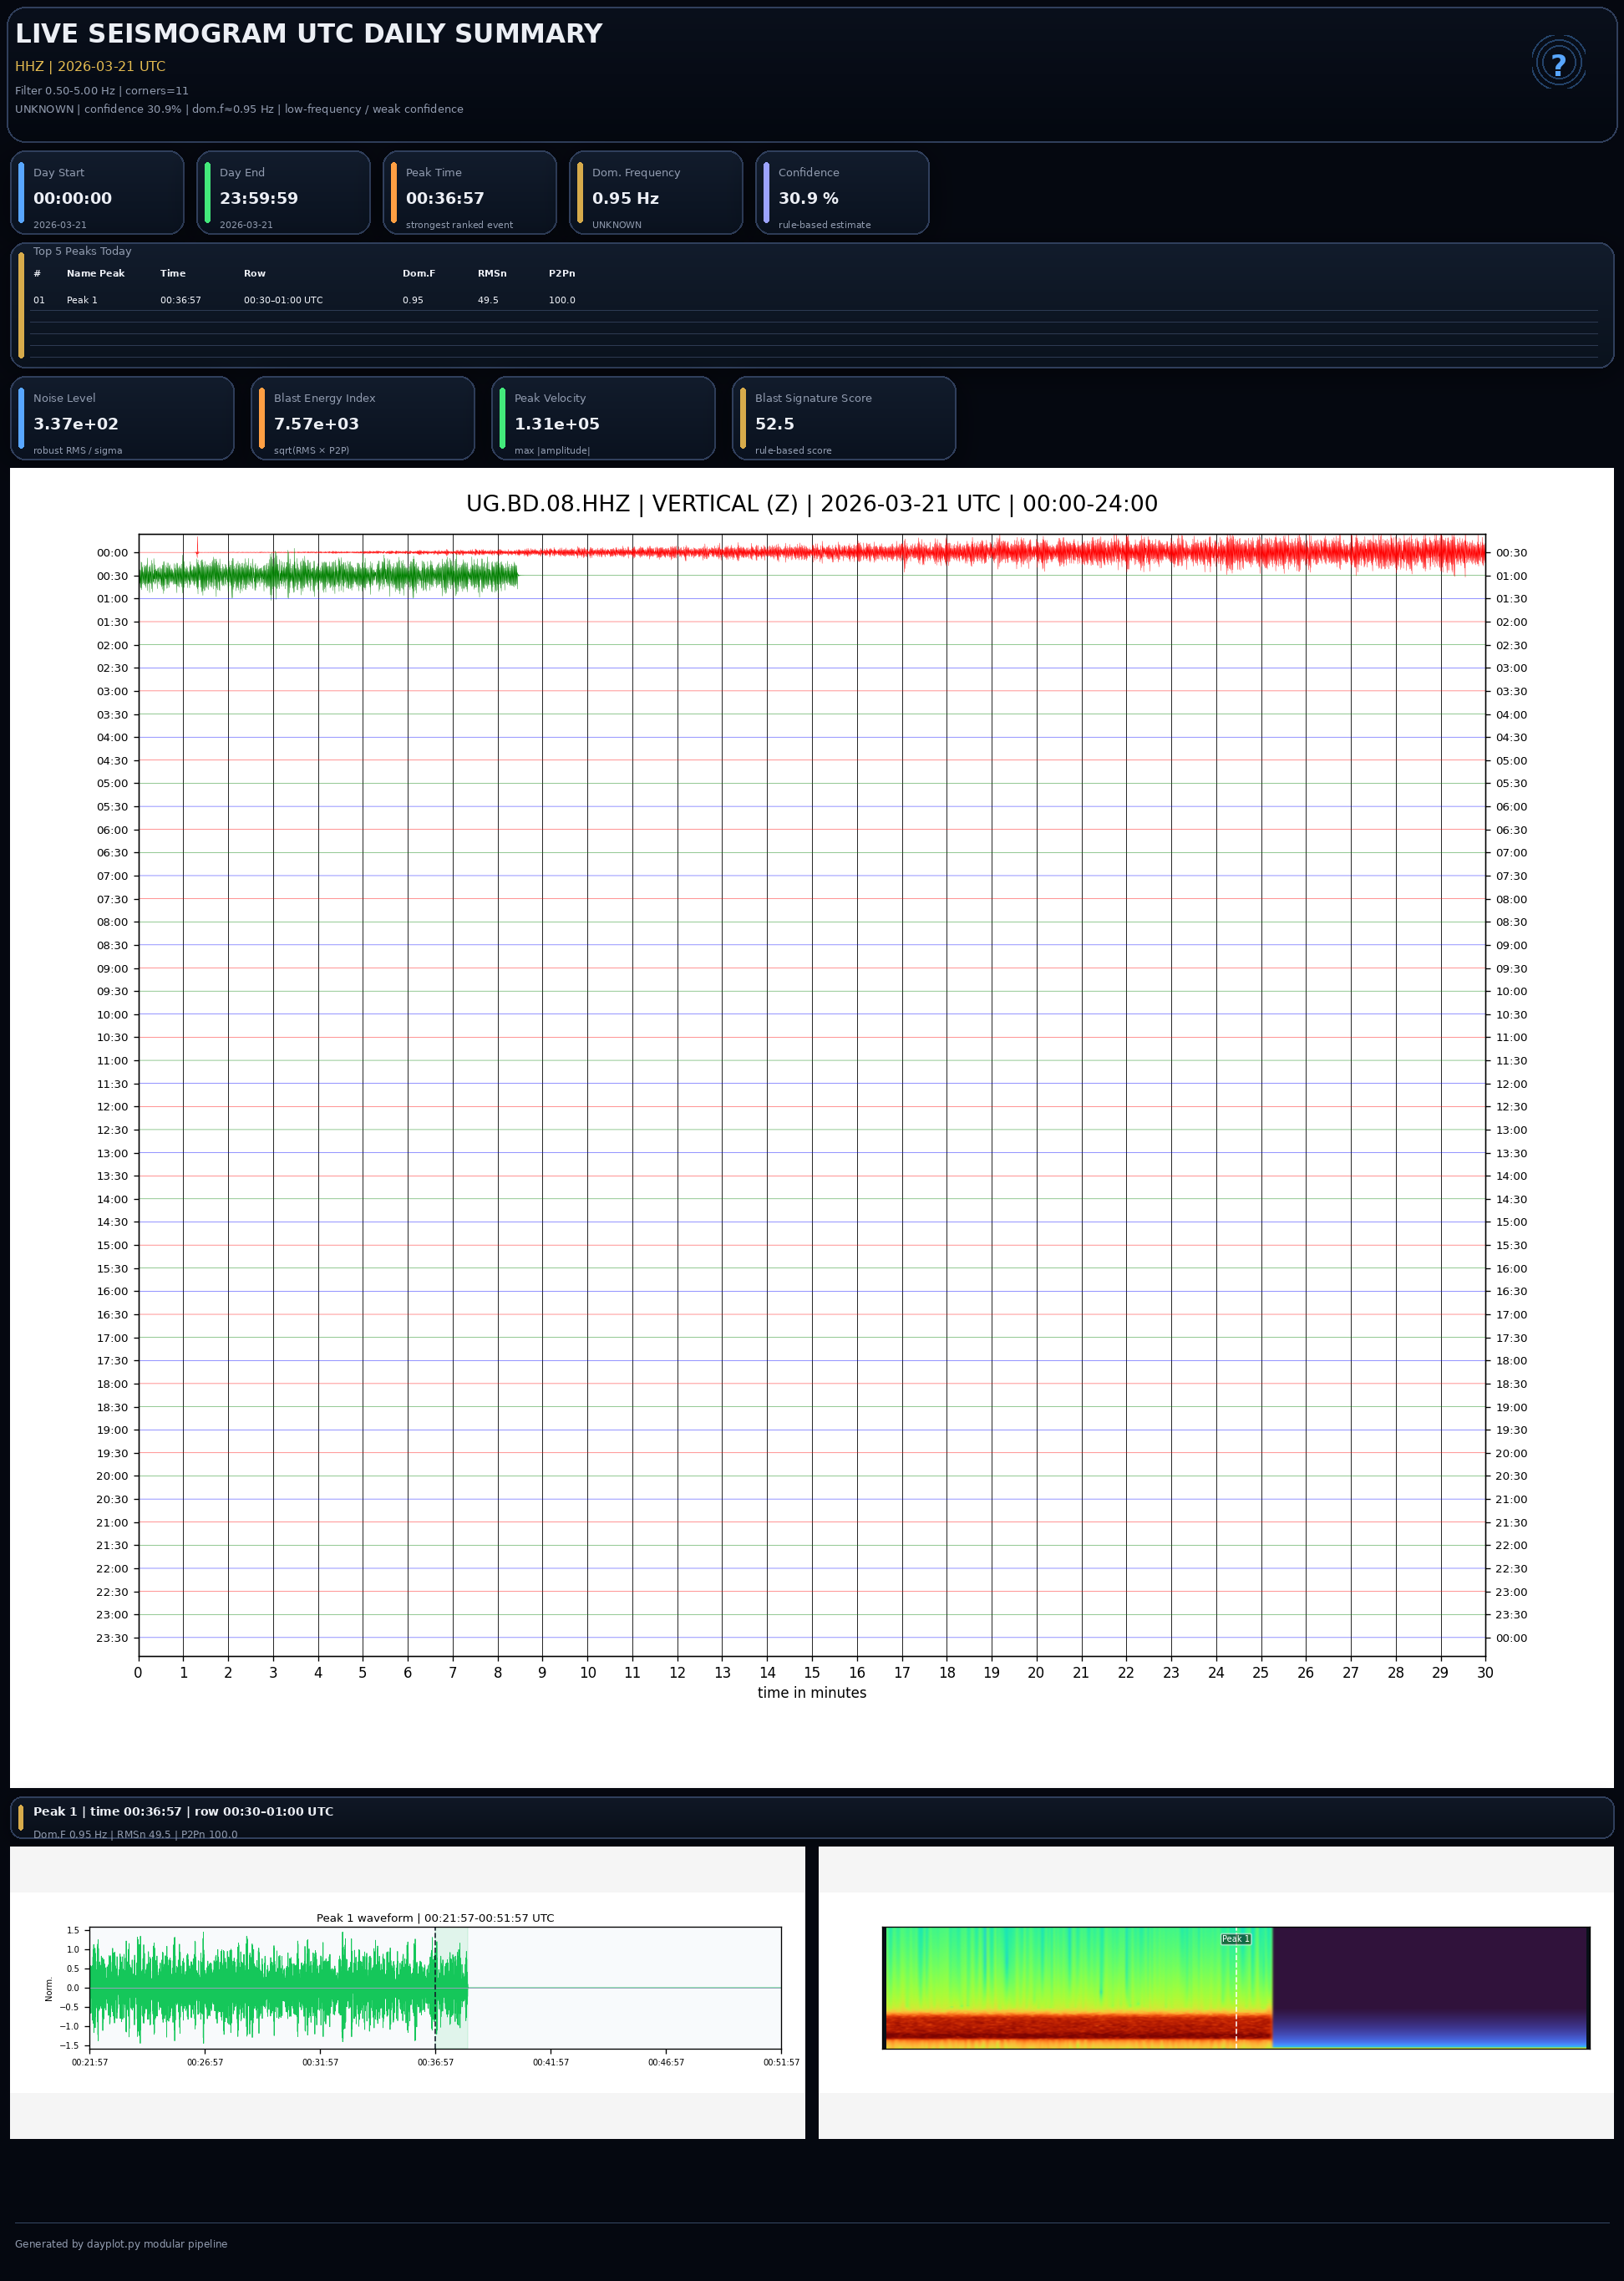
Task: Click the Confidence 30.9 % card
Action: [842, 193]
